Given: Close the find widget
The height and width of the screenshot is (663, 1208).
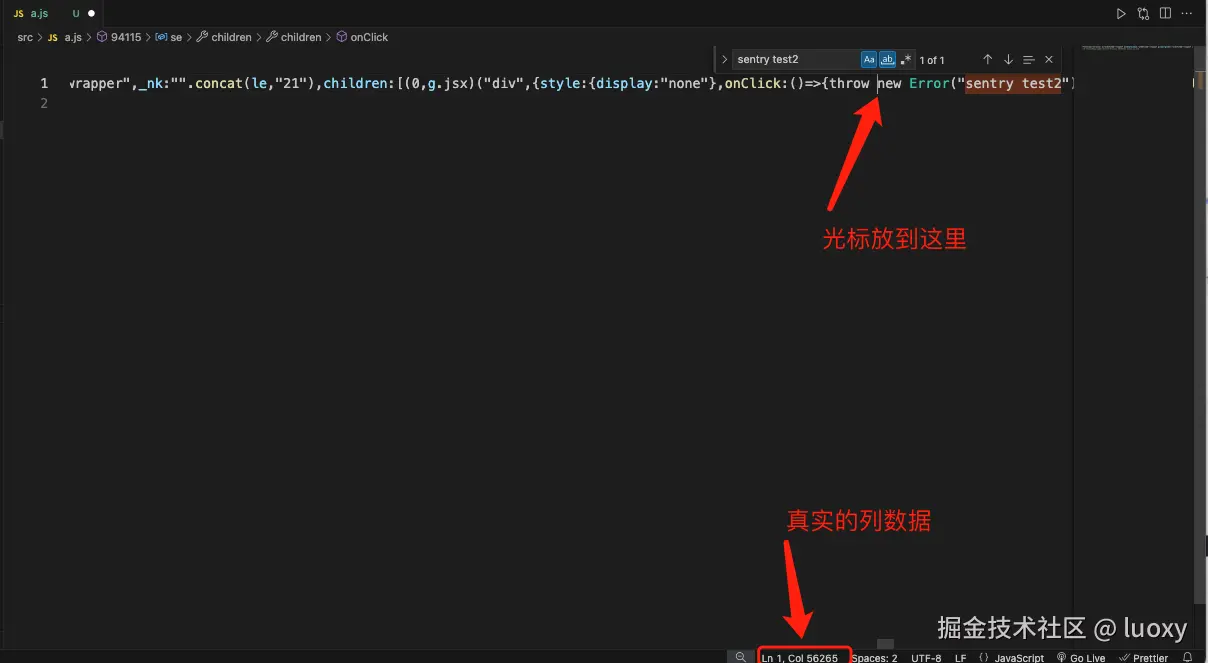Looking at the screenshot, I should pos(1049,60).
